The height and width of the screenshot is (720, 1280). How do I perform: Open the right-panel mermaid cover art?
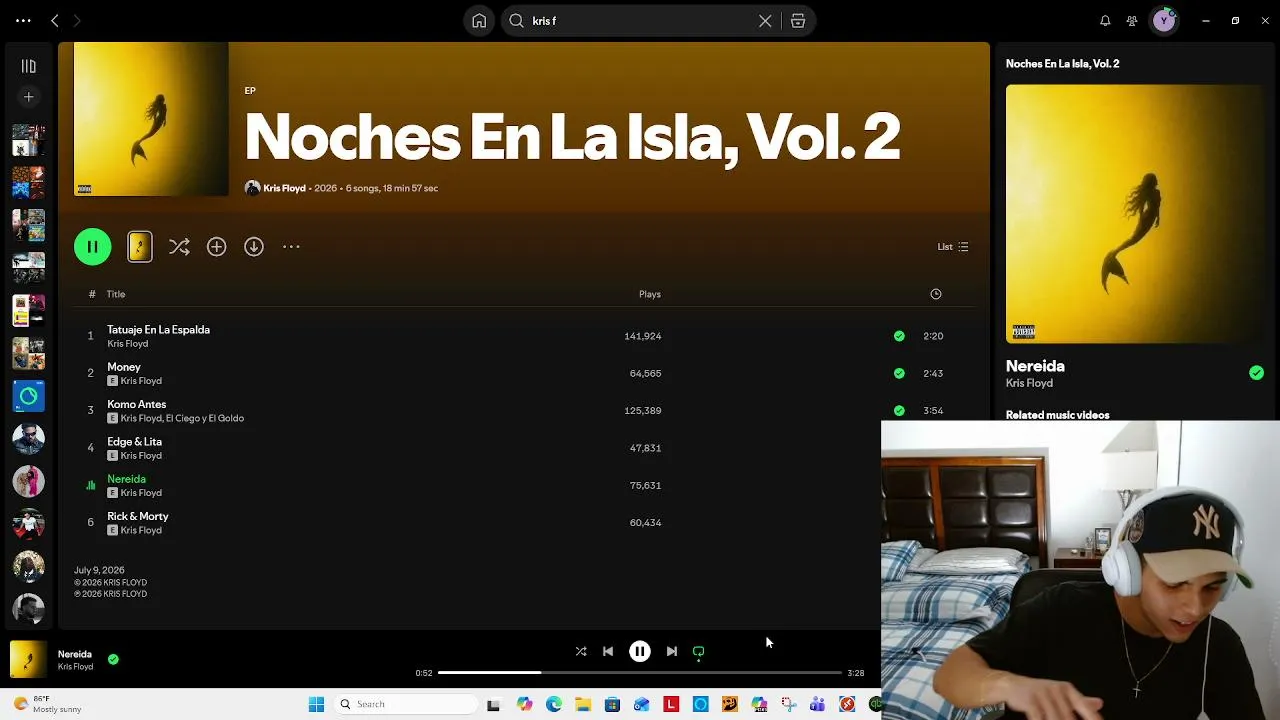(1135, 214)
